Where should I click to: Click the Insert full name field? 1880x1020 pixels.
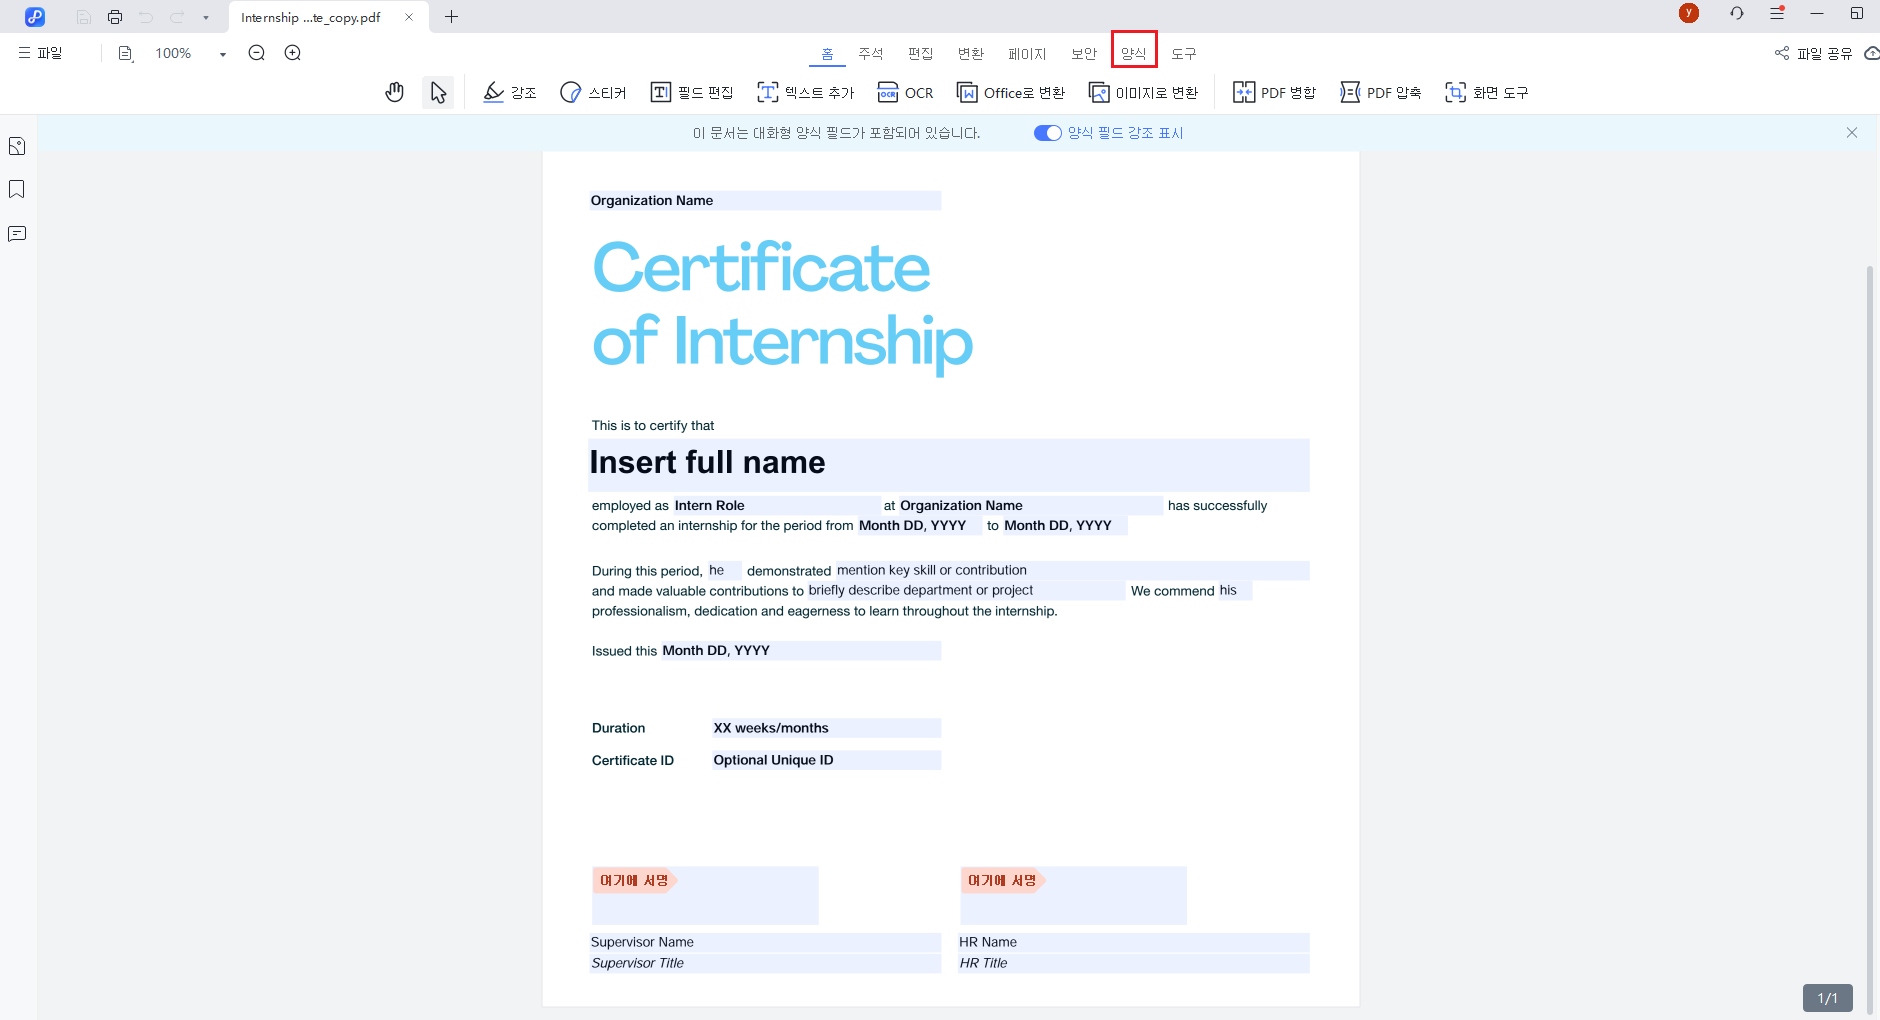948,463
